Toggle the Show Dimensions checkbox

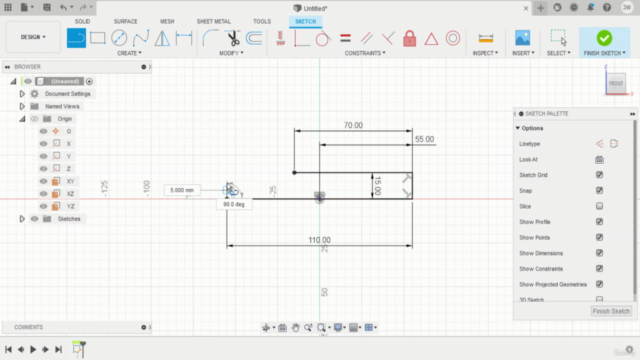click(599, 253)
